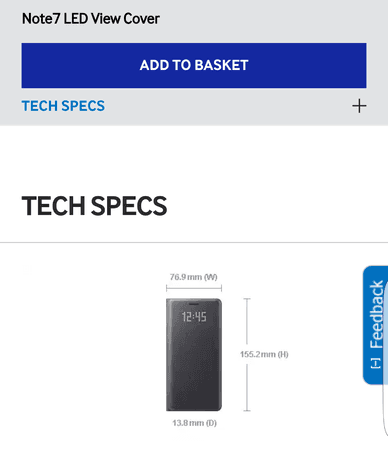Image resolution: width=388 pixels, height=450 pixels.
Task: Expand the TECH SPECS plus icon
Action: coord(359,106)
